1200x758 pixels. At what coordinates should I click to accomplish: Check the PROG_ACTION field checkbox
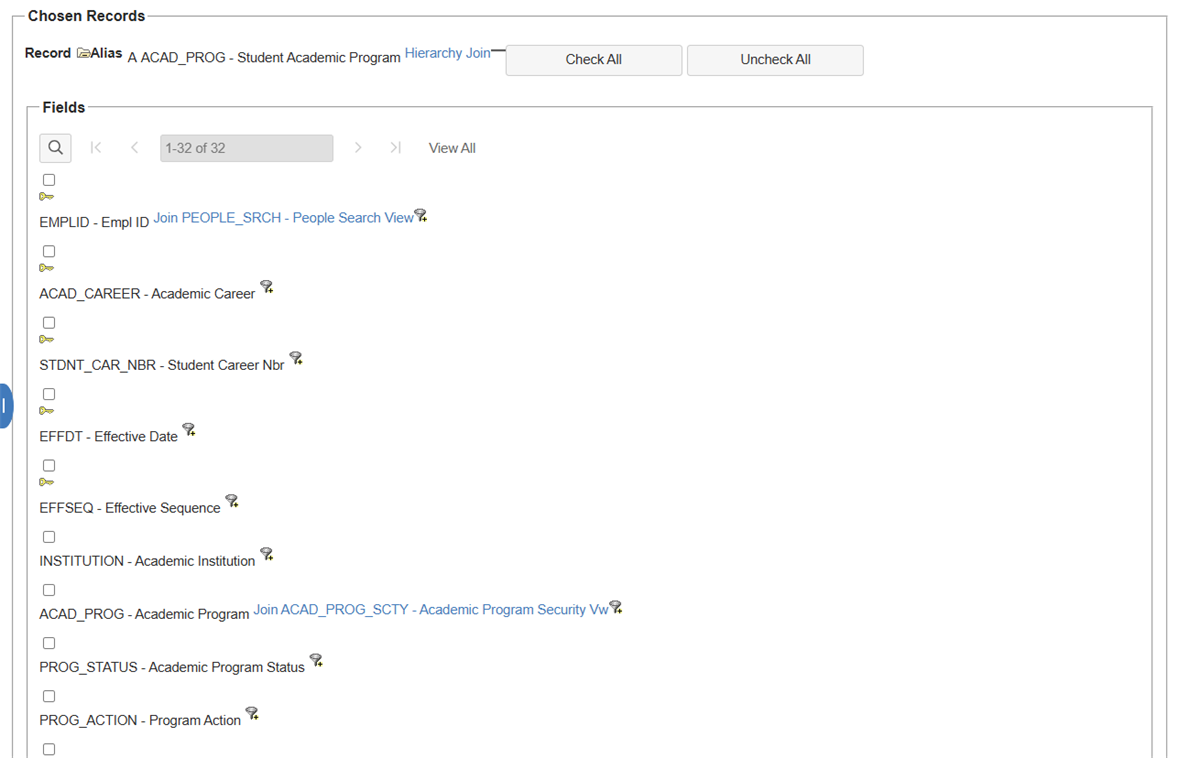[49, 696]
